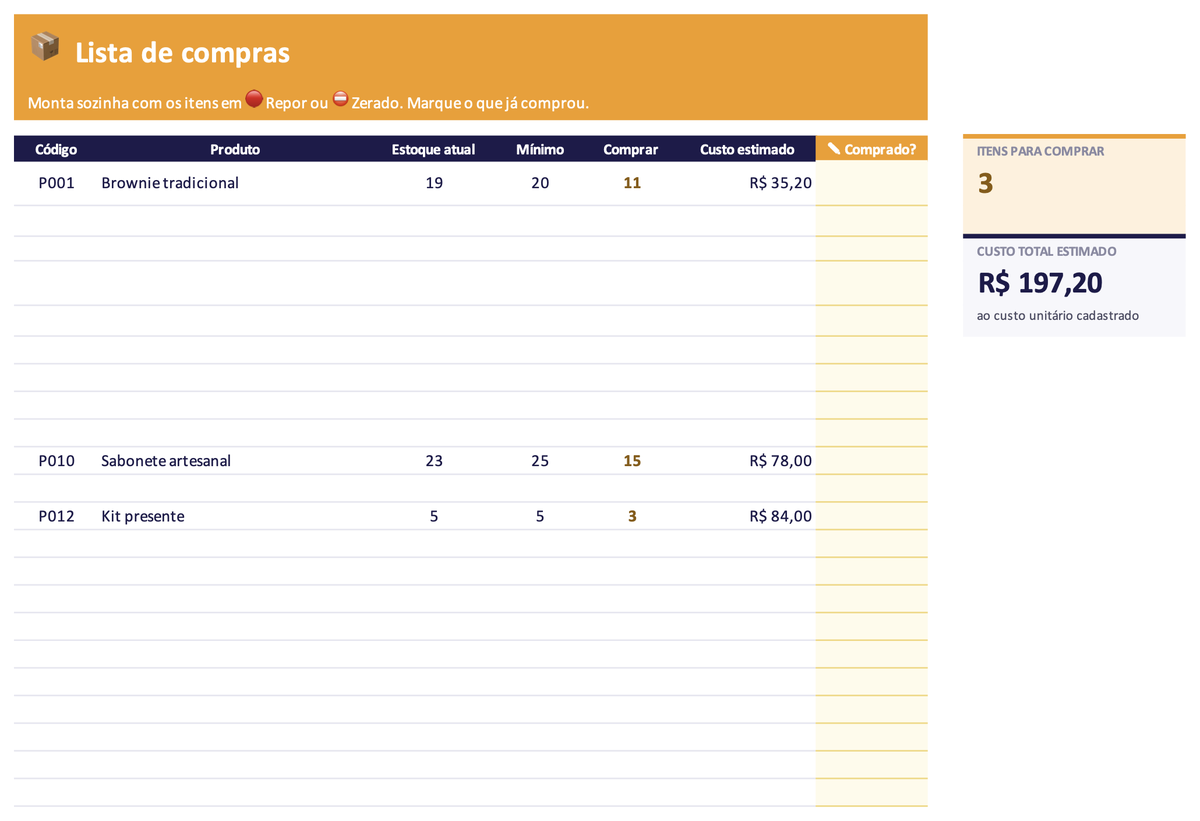Click minimum value 20 for Brownie tradicional

coord(540,183)
